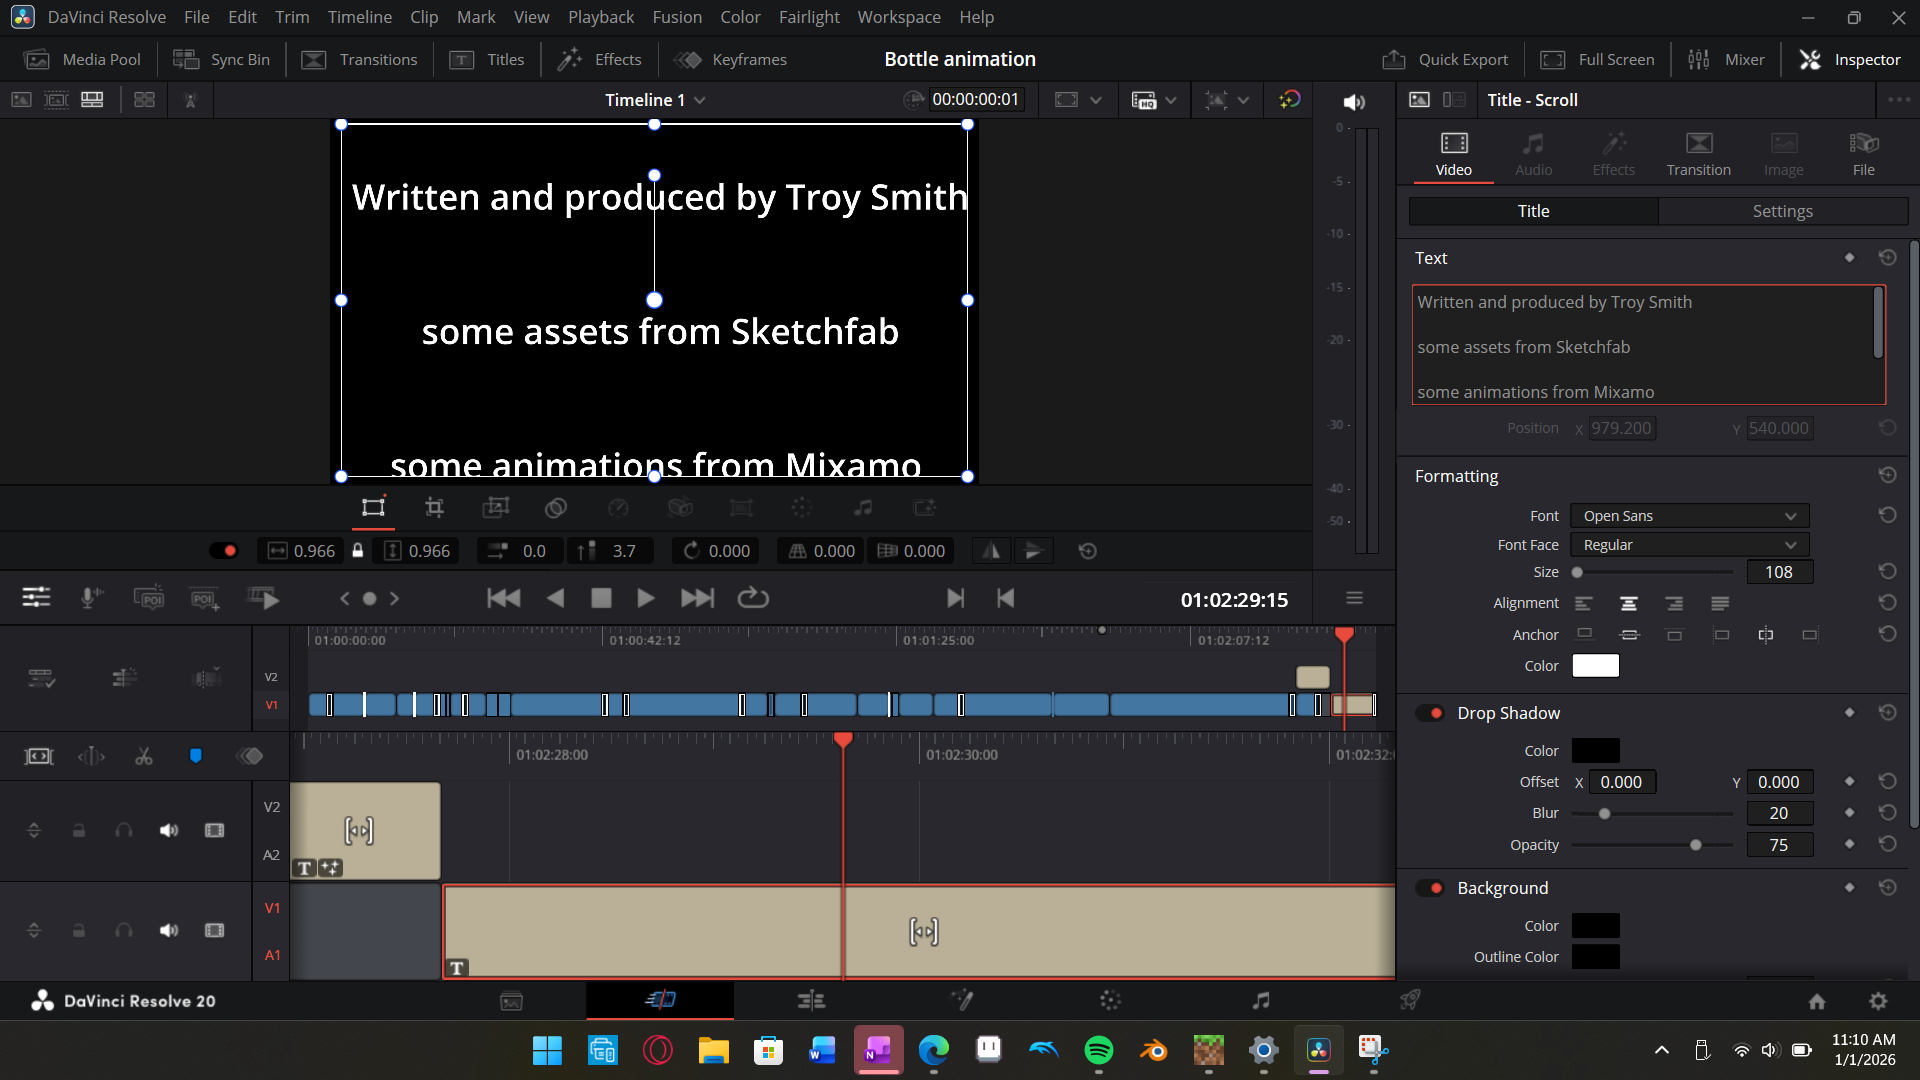Open the Font Face dropdown Regular
The height and width of the screenshot is (1080, 1920).
click(1689, 545)
